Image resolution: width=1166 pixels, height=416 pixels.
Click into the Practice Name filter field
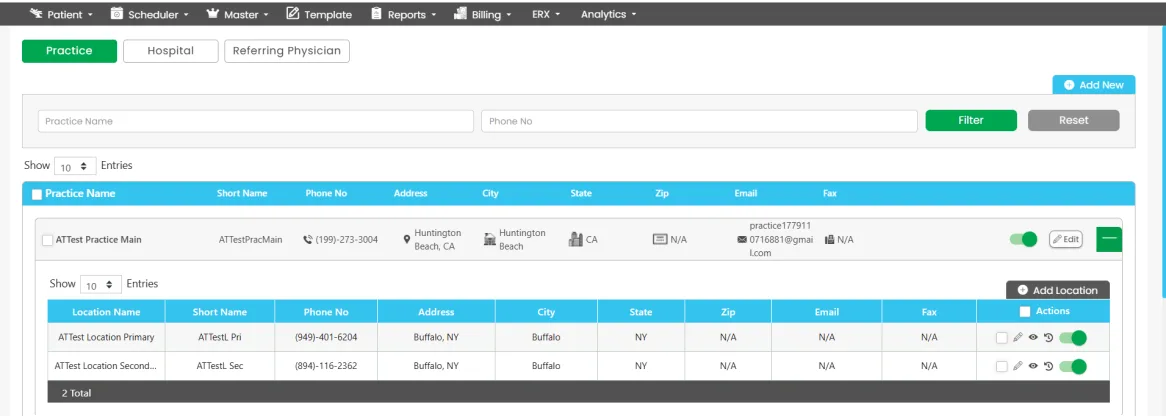pyautogui.click(x=256, y=121)
